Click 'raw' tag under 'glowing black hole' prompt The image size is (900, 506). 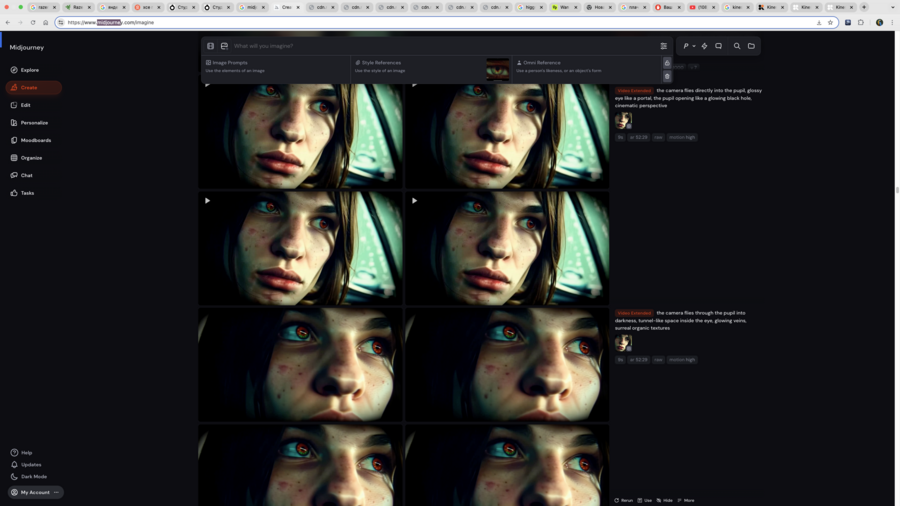point(658,137)
